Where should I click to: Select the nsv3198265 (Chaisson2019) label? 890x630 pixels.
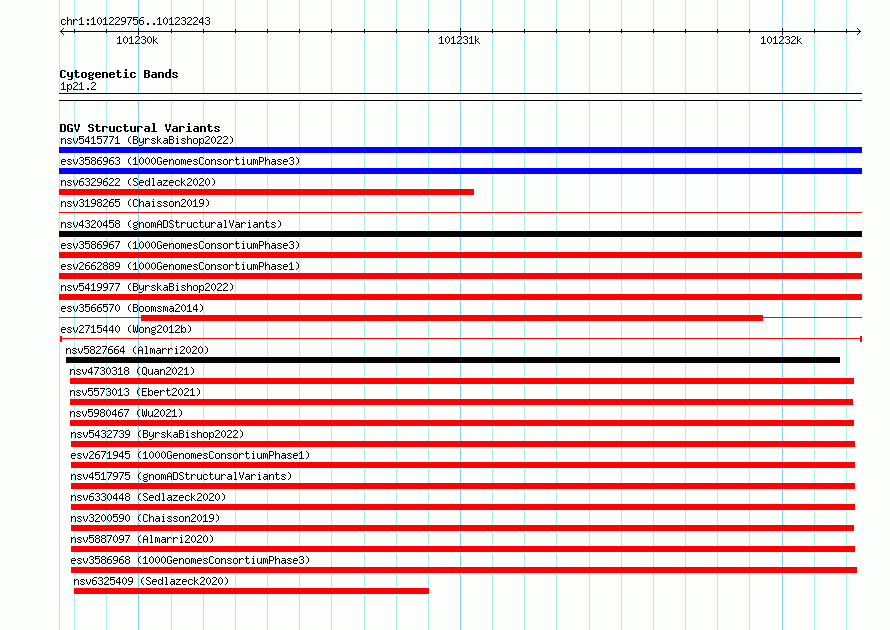135,203
